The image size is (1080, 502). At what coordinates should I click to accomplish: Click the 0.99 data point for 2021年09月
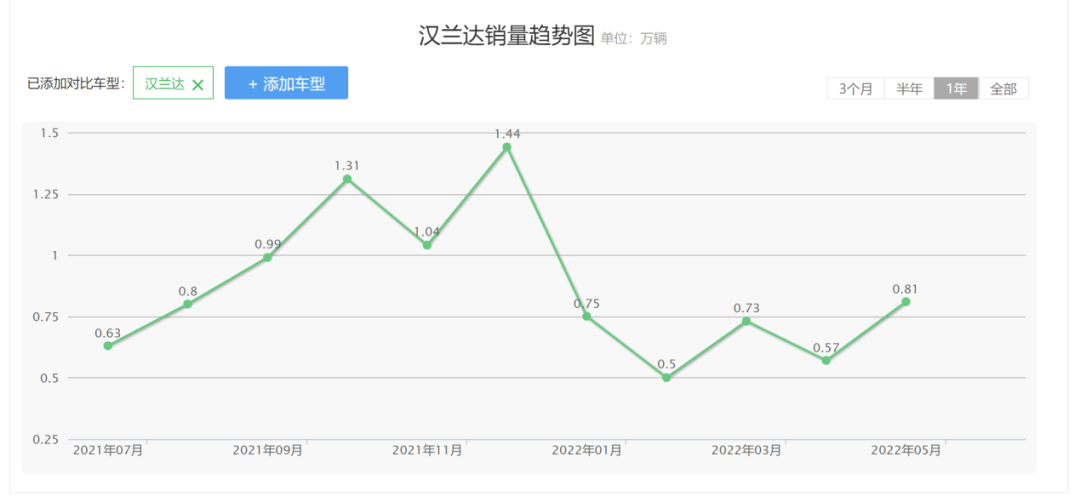coord(267,258)
